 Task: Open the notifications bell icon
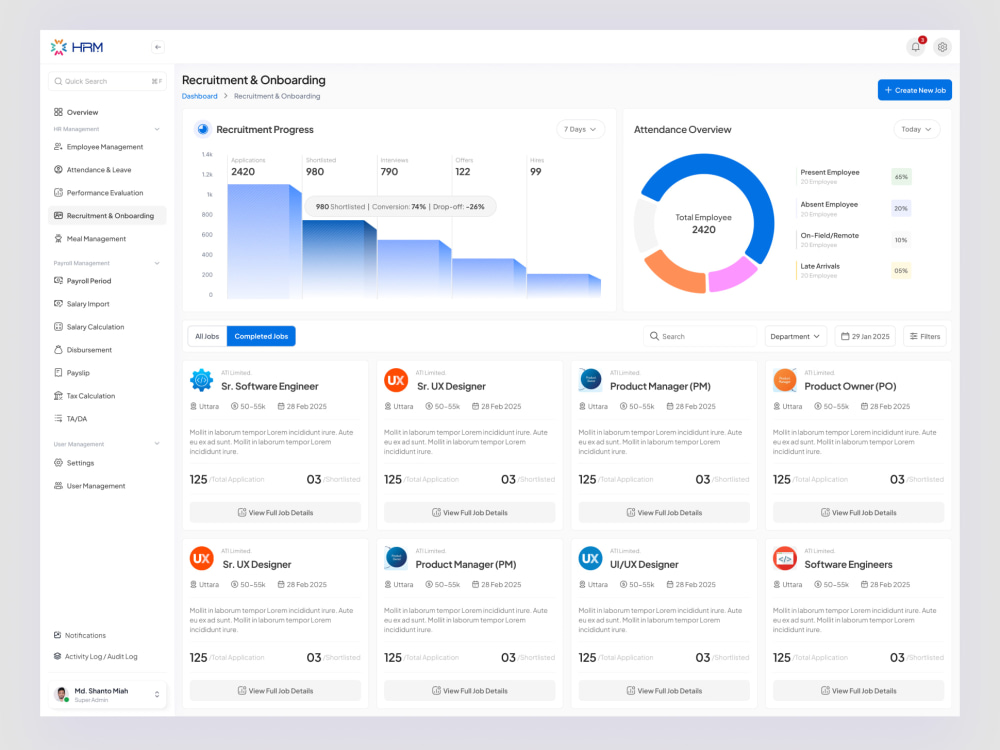tap(915, 47)
